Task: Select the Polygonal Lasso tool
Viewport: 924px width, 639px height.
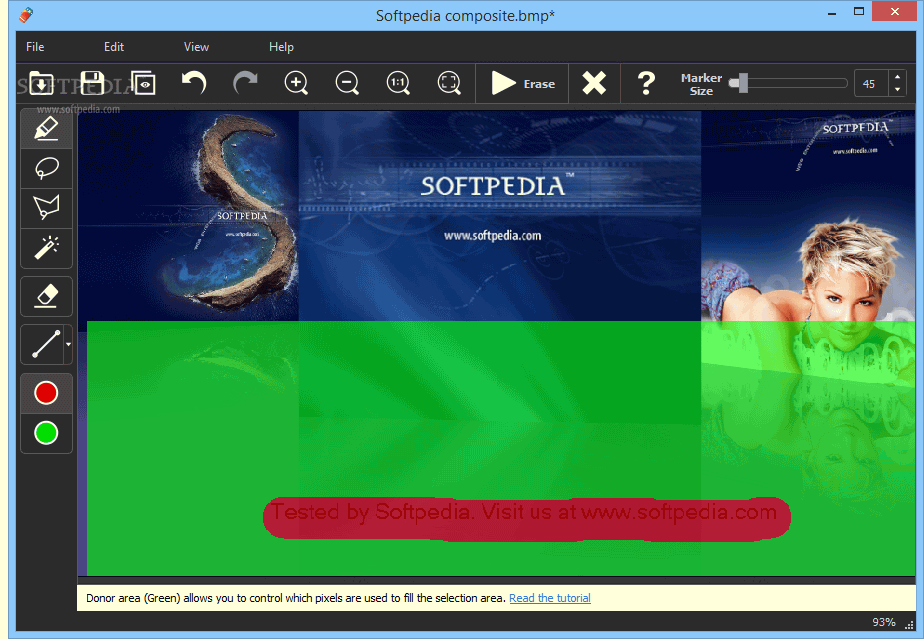Action: tap(47, 208)
